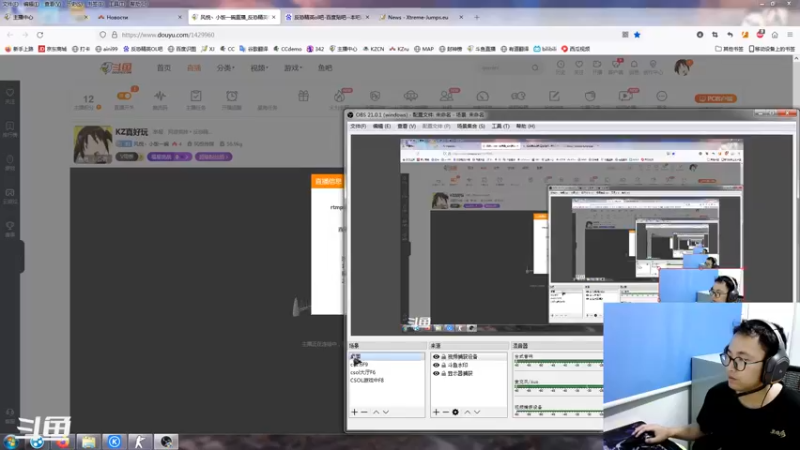Open the gift box icon on Douyu toolbar

pos(304,96)
